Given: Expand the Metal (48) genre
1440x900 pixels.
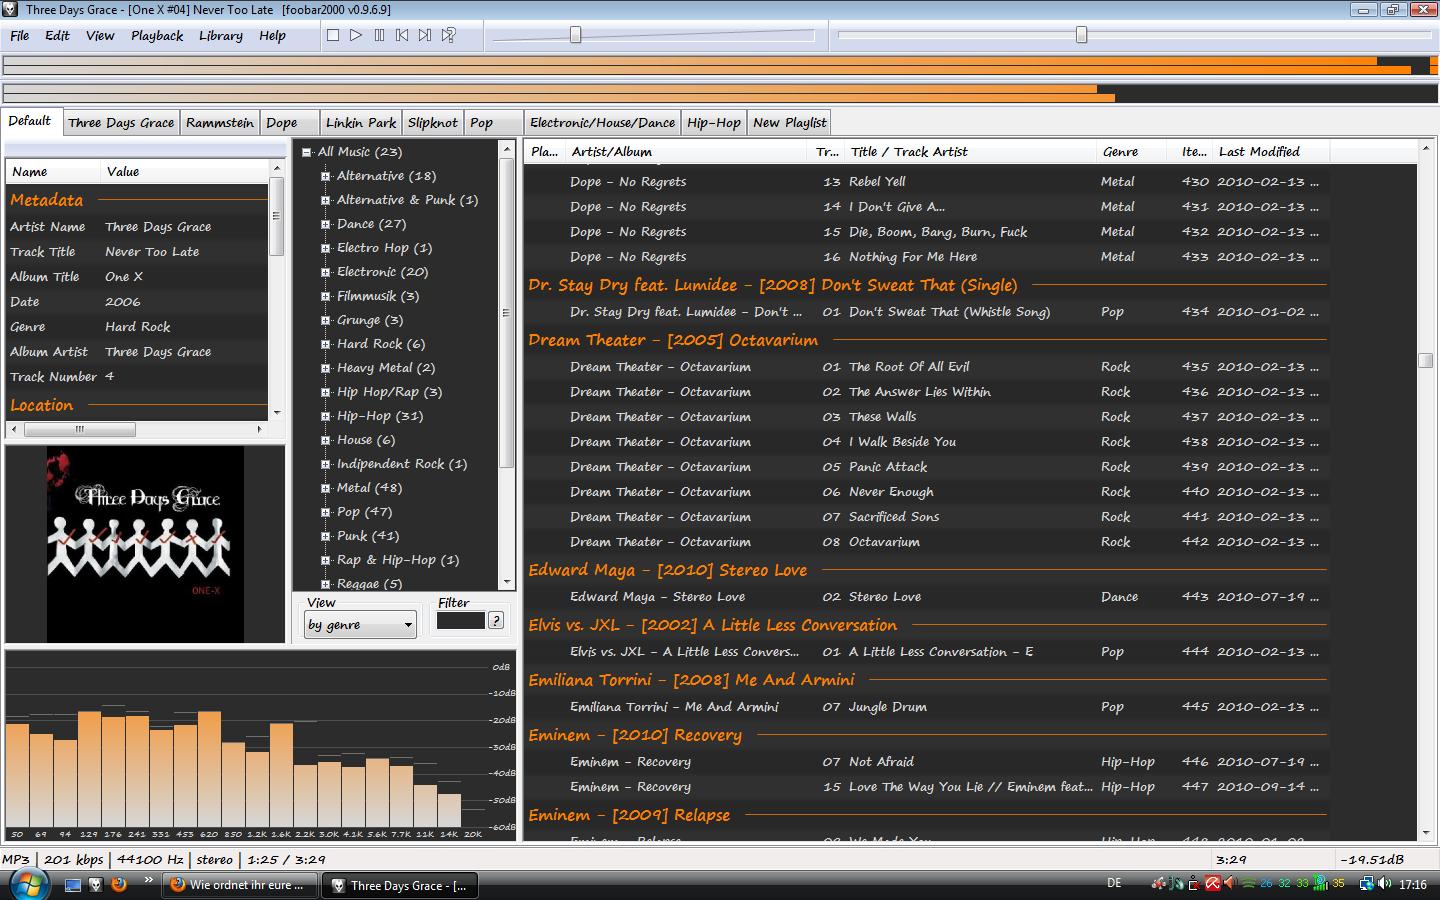Looking at the screenshot, I should click(326, 488).
